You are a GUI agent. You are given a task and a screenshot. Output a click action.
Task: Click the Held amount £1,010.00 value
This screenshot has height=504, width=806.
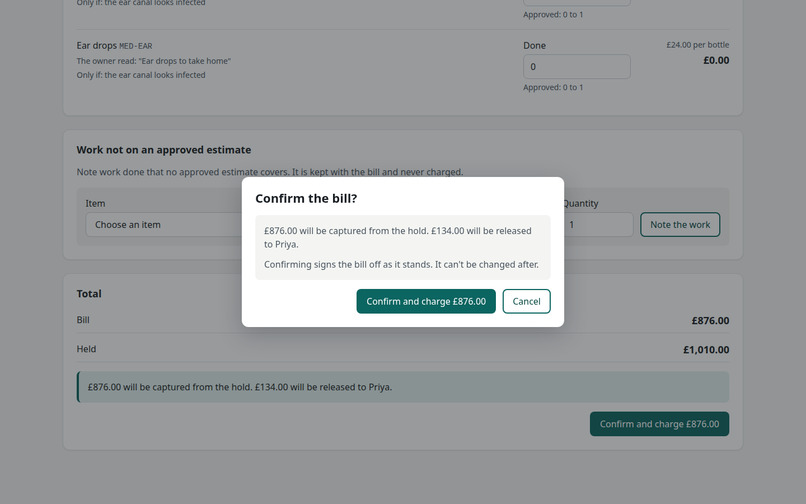coord(706,350)
